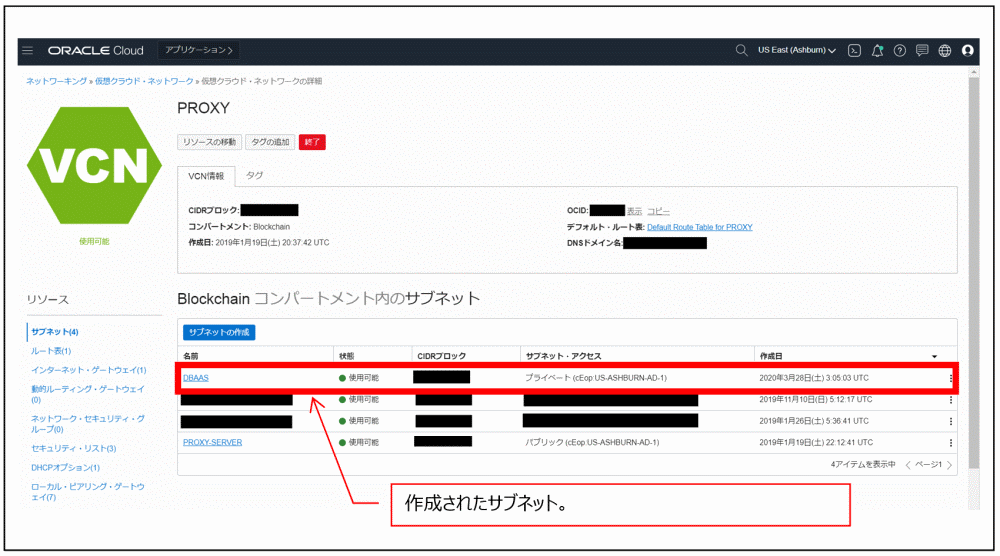This screenshot has height=556, width=1000.
Task: Open the hamburger navigation menu
Action: click(27, 50)
